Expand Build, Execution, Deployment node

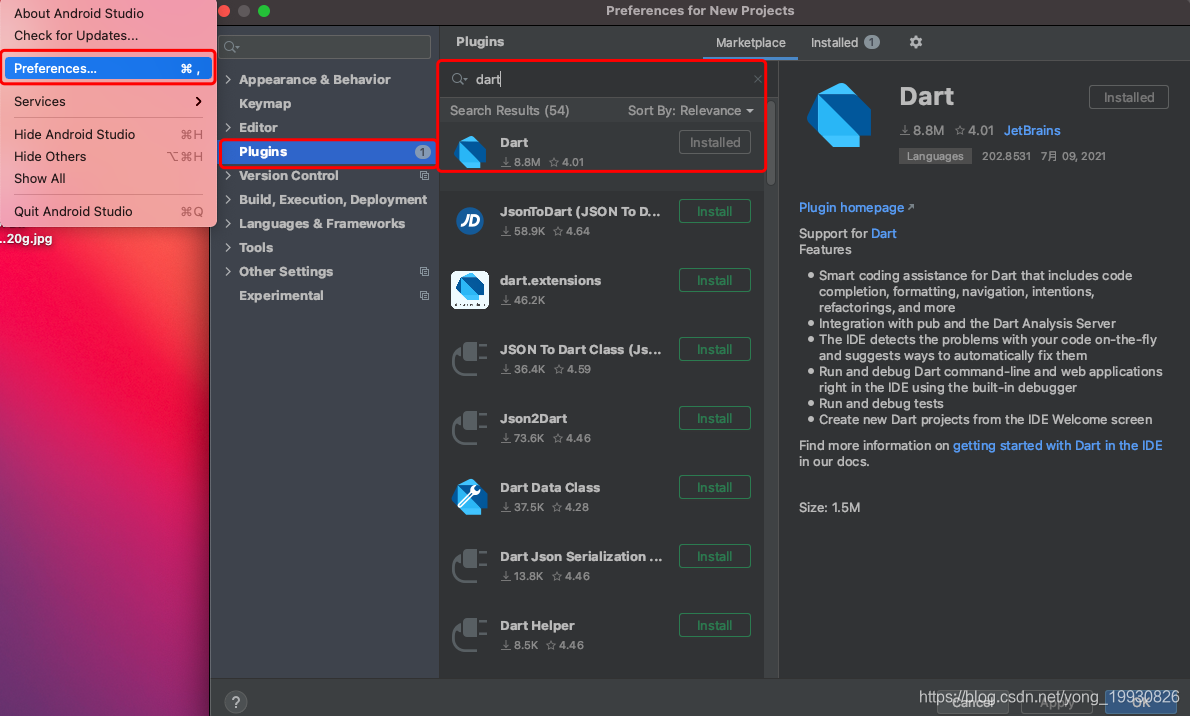228,199
